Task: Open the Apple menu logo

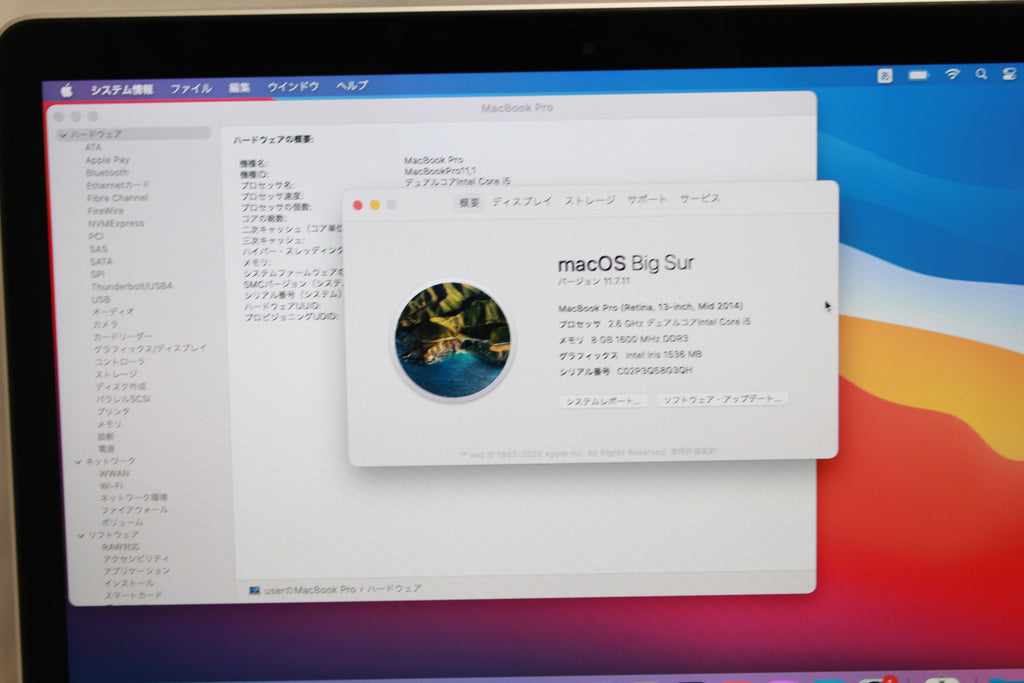Action: coord(67,91)
